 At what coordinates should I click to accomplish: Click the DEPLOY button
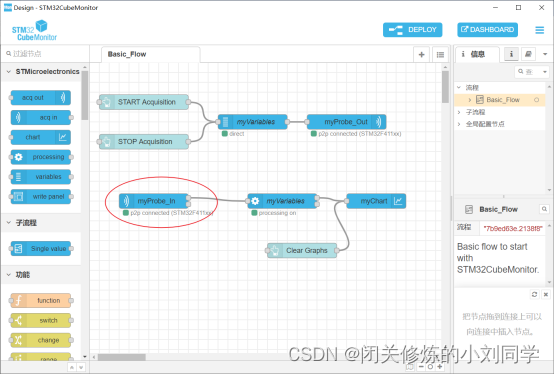pyautogui.click(x=412, y=30)
